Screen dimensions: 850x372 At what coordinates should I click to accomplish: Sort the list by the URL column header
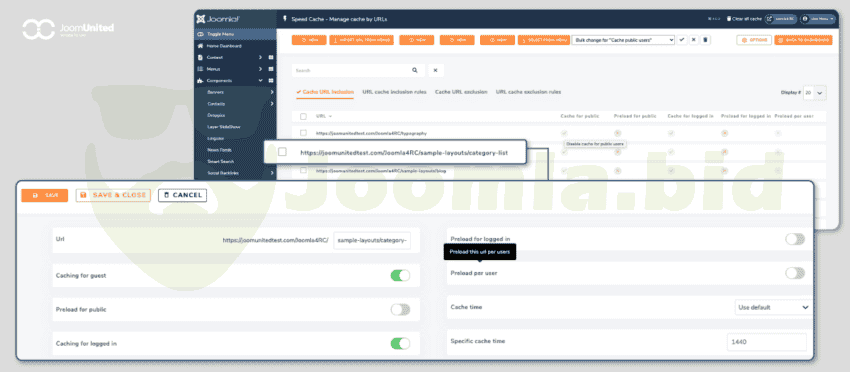[x=324, y=116]
